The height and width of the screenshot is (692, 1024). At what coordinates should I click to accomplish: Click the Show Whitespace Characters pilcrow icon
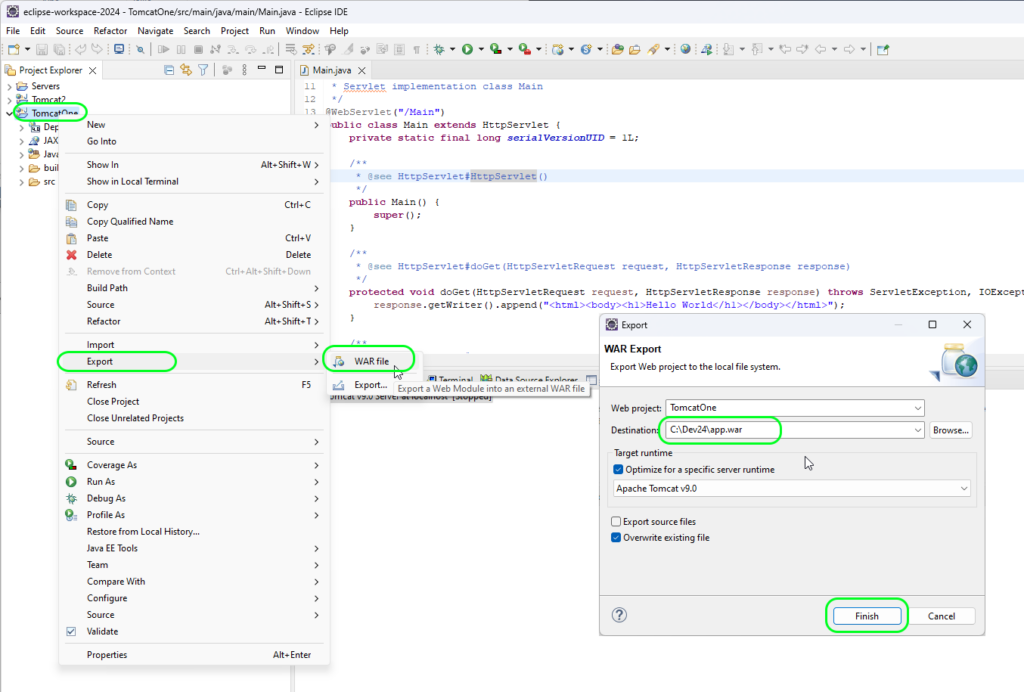pos(417,50)
